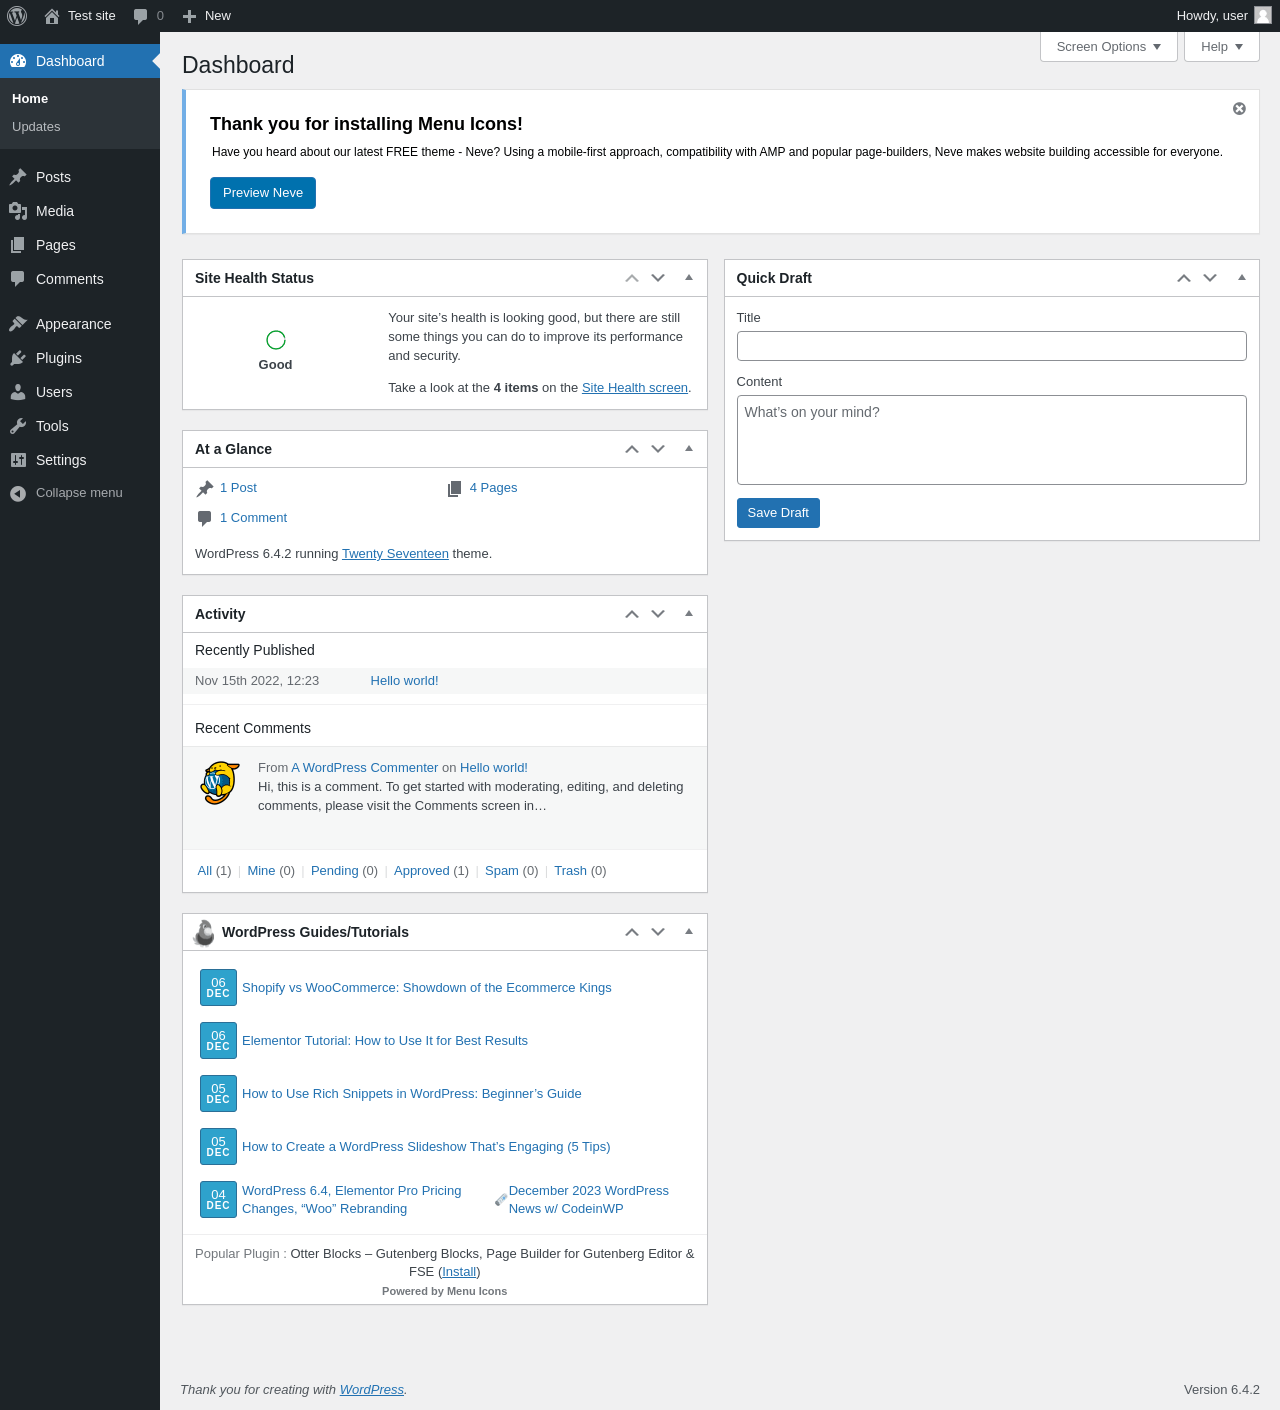Viewport: 1280px width, 1410px height.
Task: Move Site Health Status widget up
Action: coord(632,278)
